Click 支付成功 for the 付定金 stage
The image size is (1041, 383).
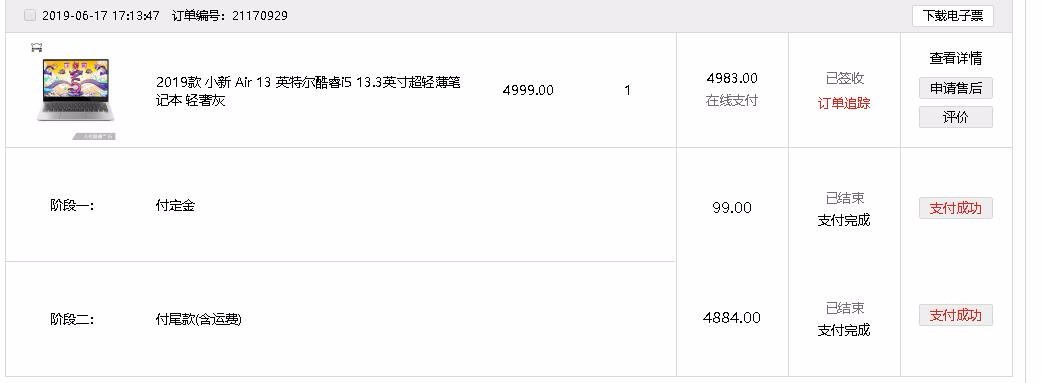click(955, 208)
